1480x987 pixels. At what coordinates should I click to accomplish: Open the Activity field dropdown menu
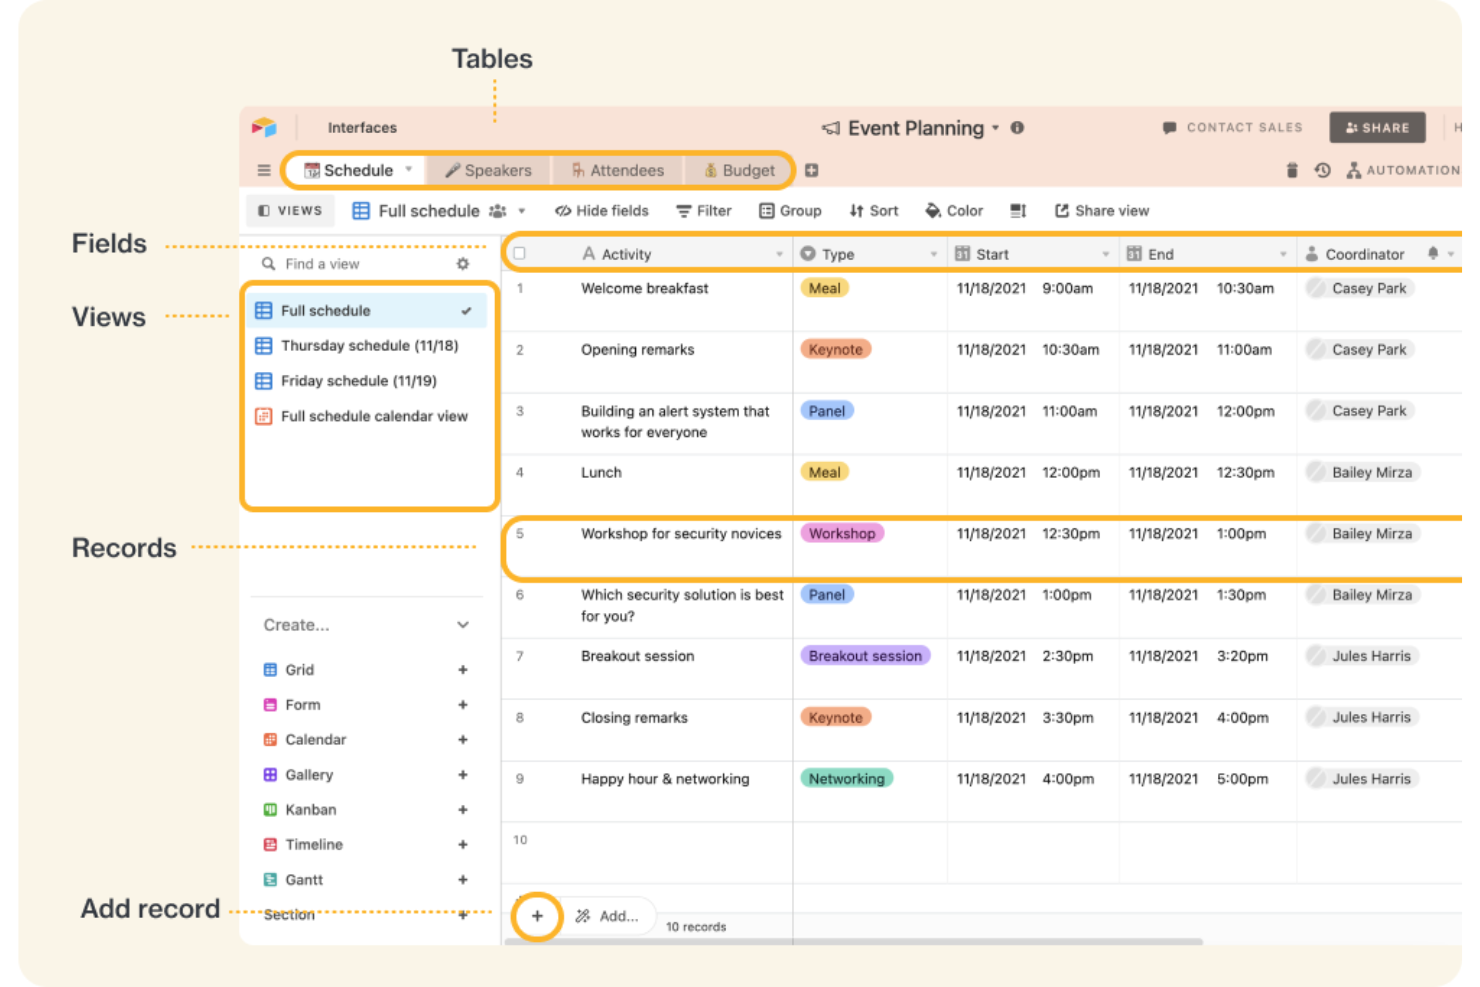tap(781, 253)
